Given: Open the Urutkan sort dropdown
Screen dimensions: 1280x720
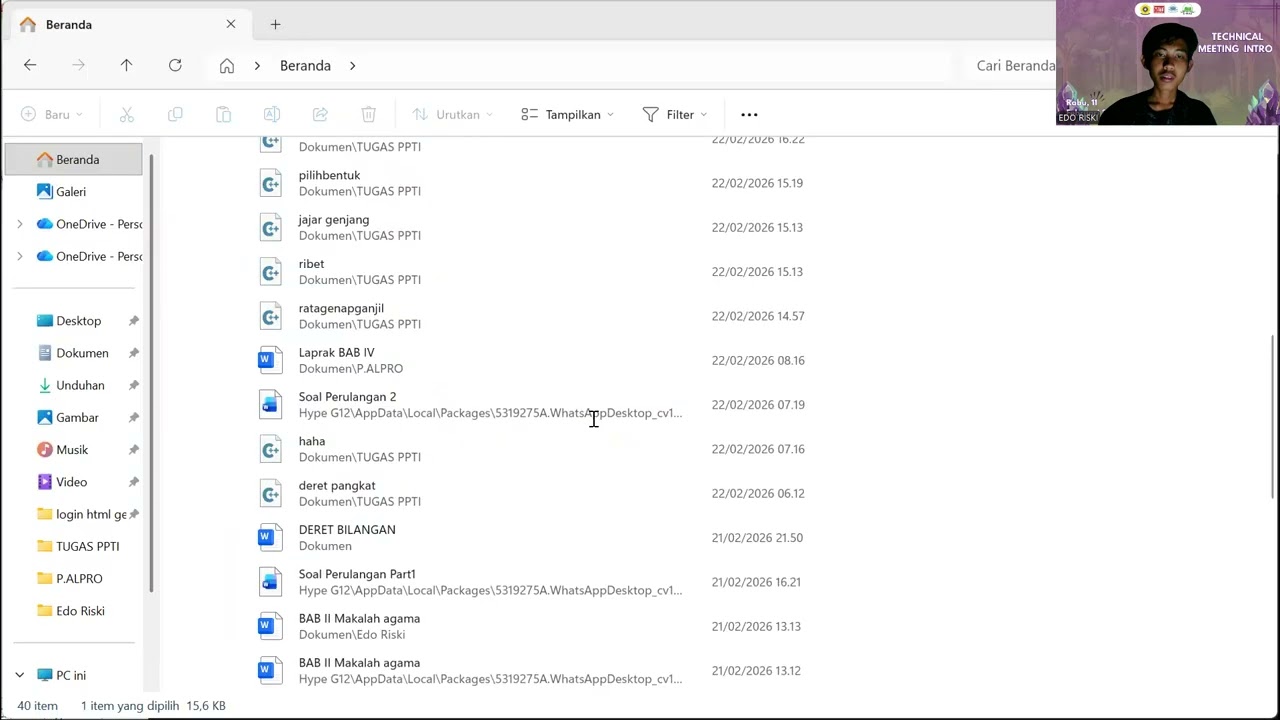Looking at the screenshot, I should (453, 114).
